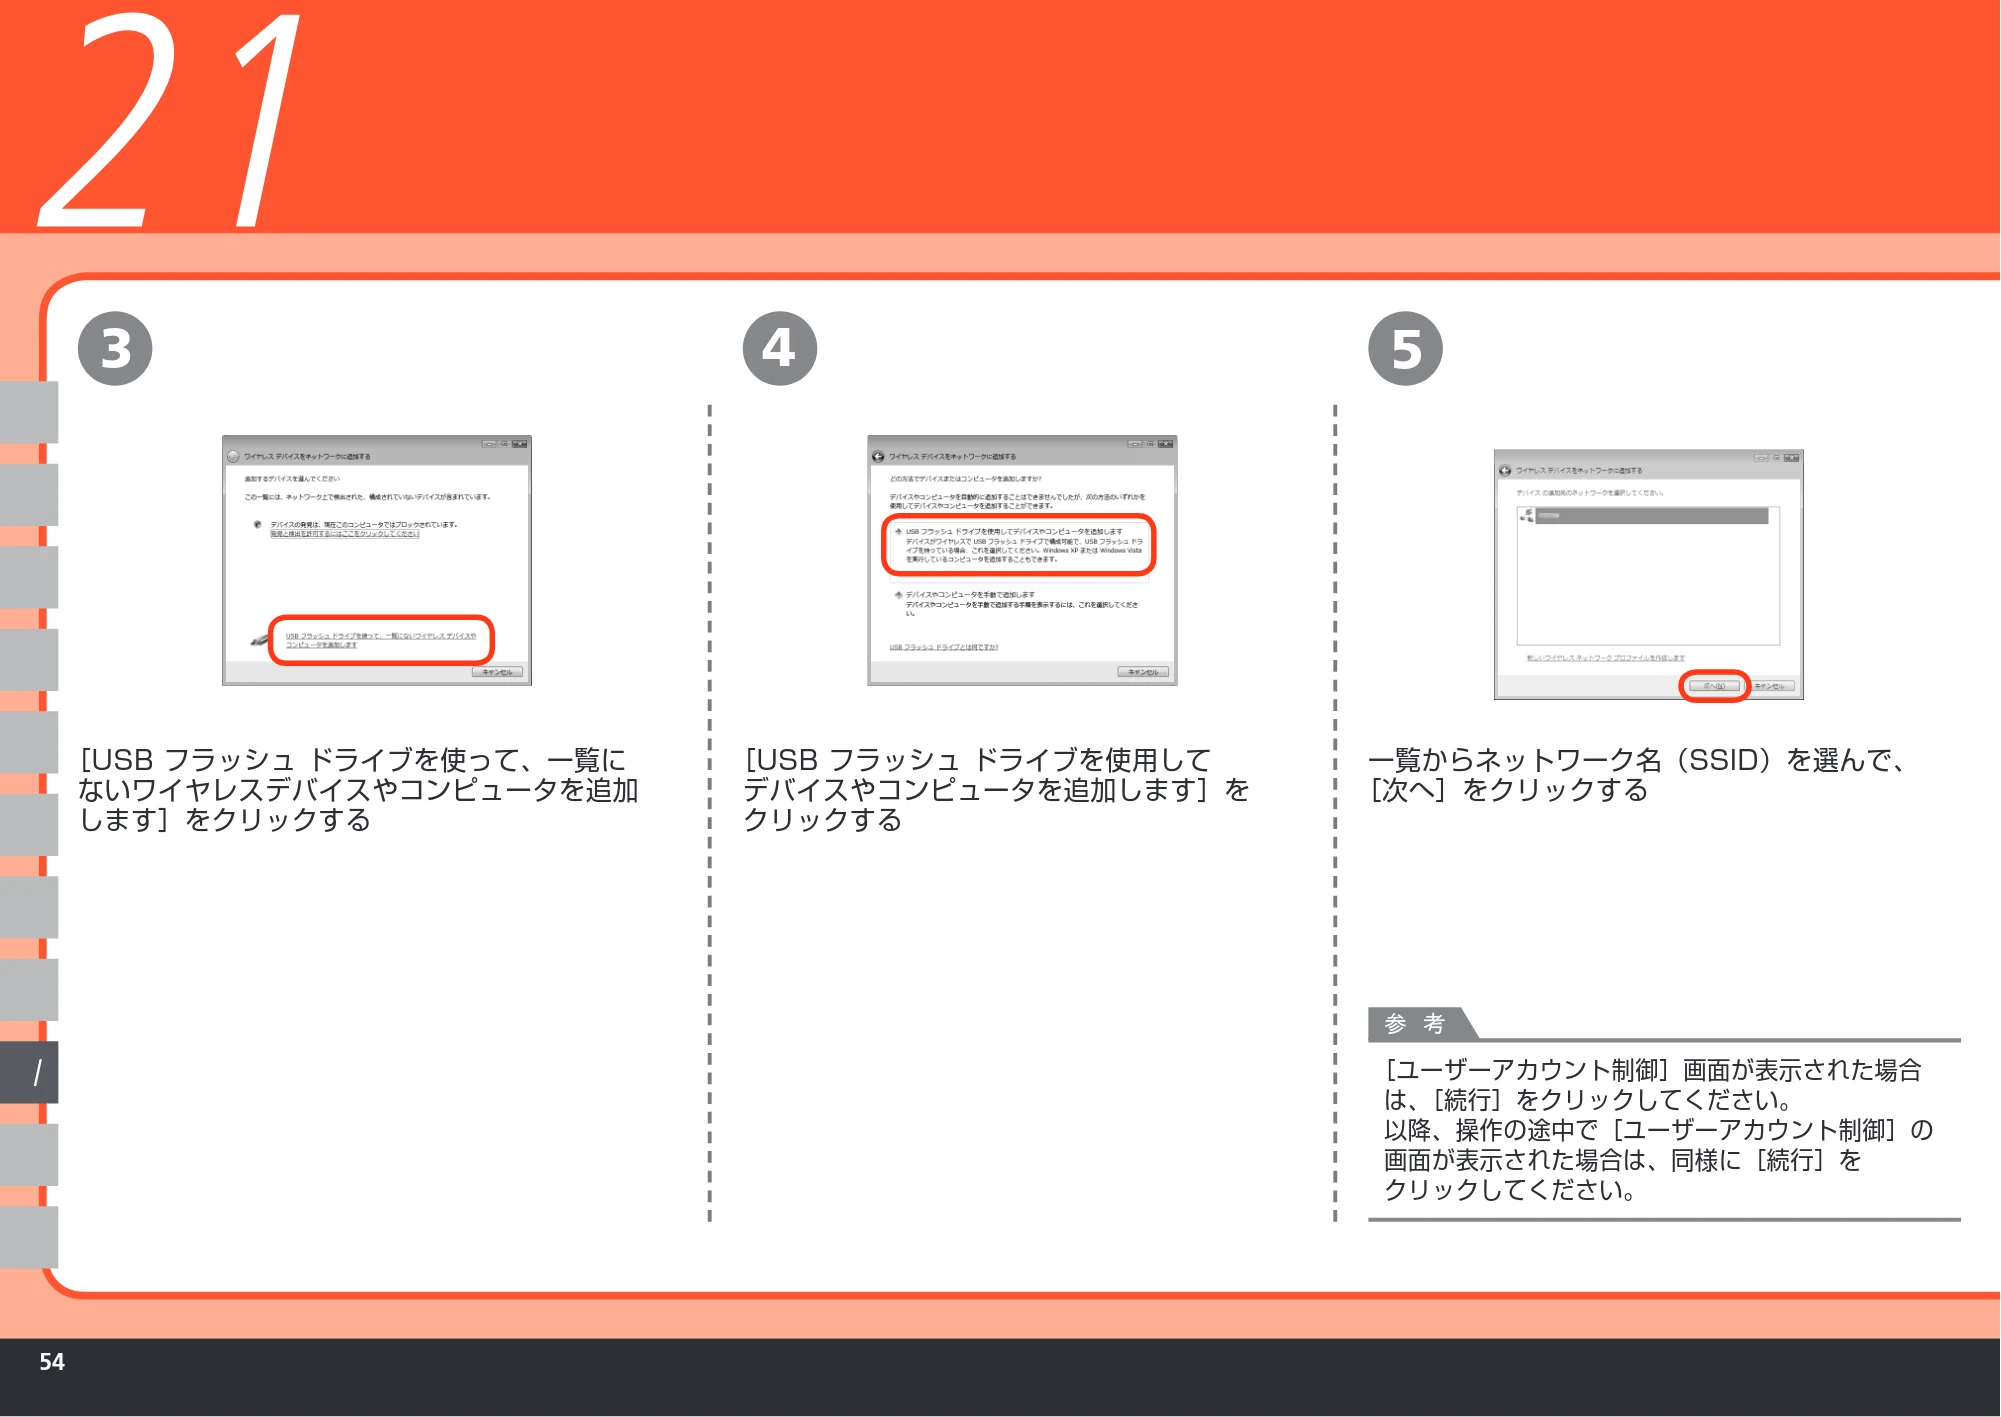This screenshot has height=1417, width=2001.
Task: Open USB flash drive link in step 3 dialog
Action: 381,640
